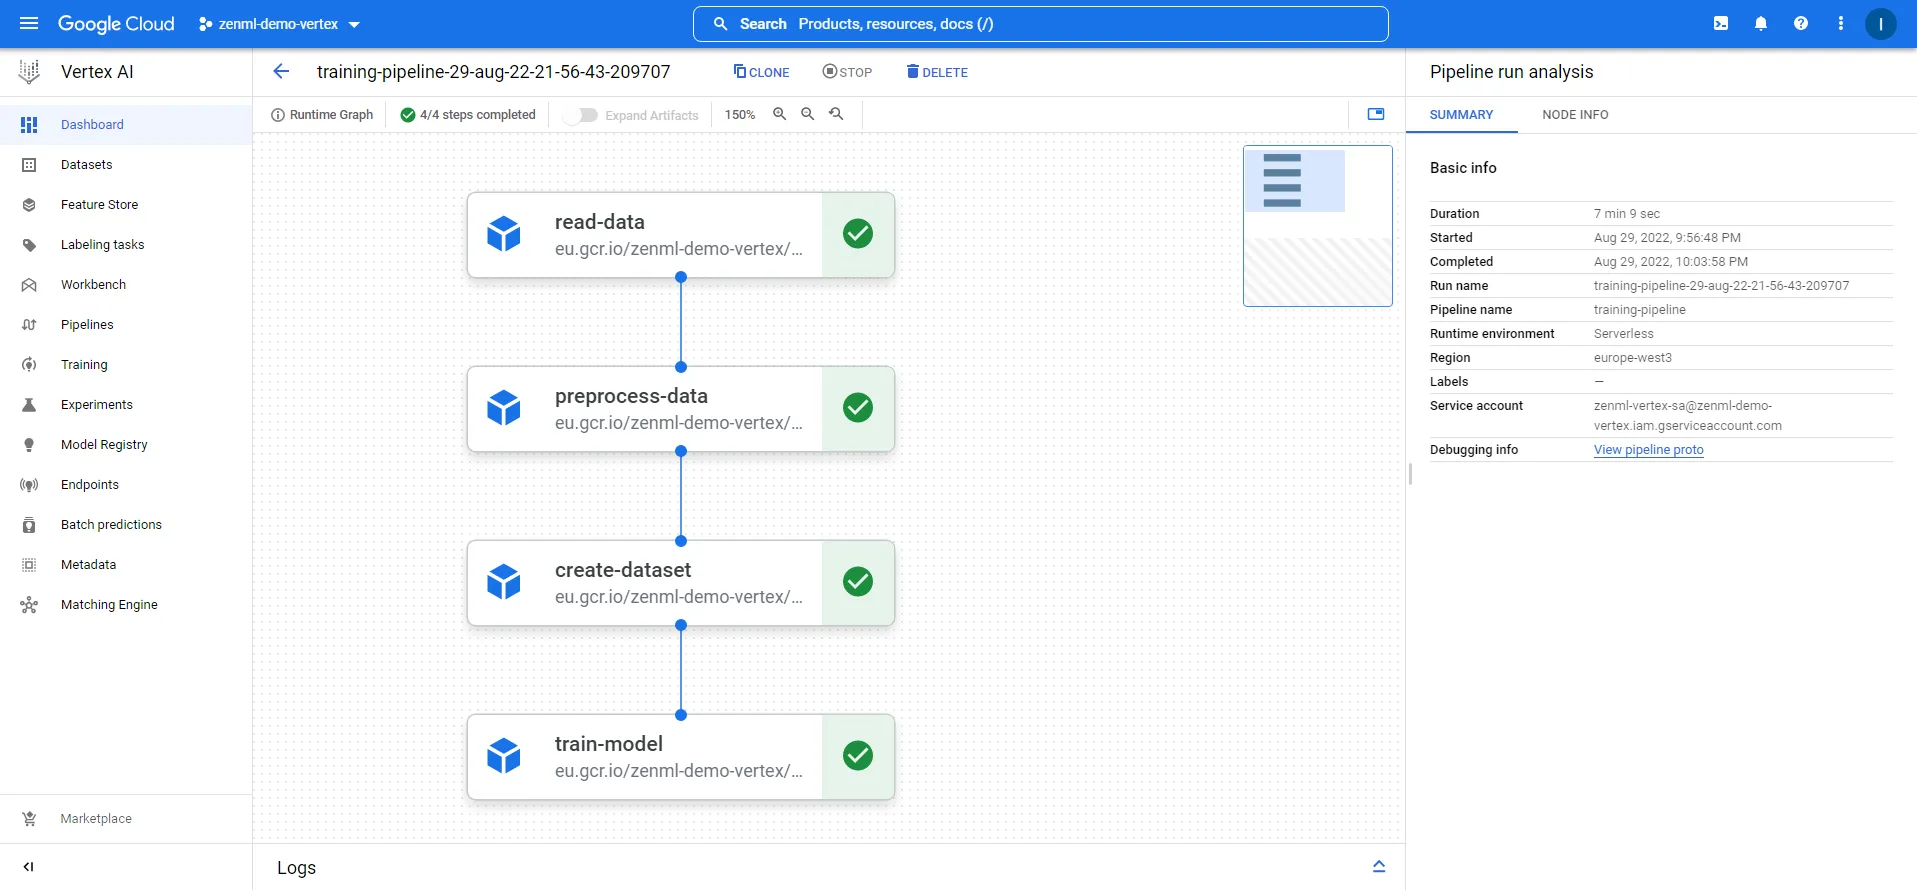1917x890 pixels.
Task: Open Marketplace in the sidebar
Action: pos(126,819)
